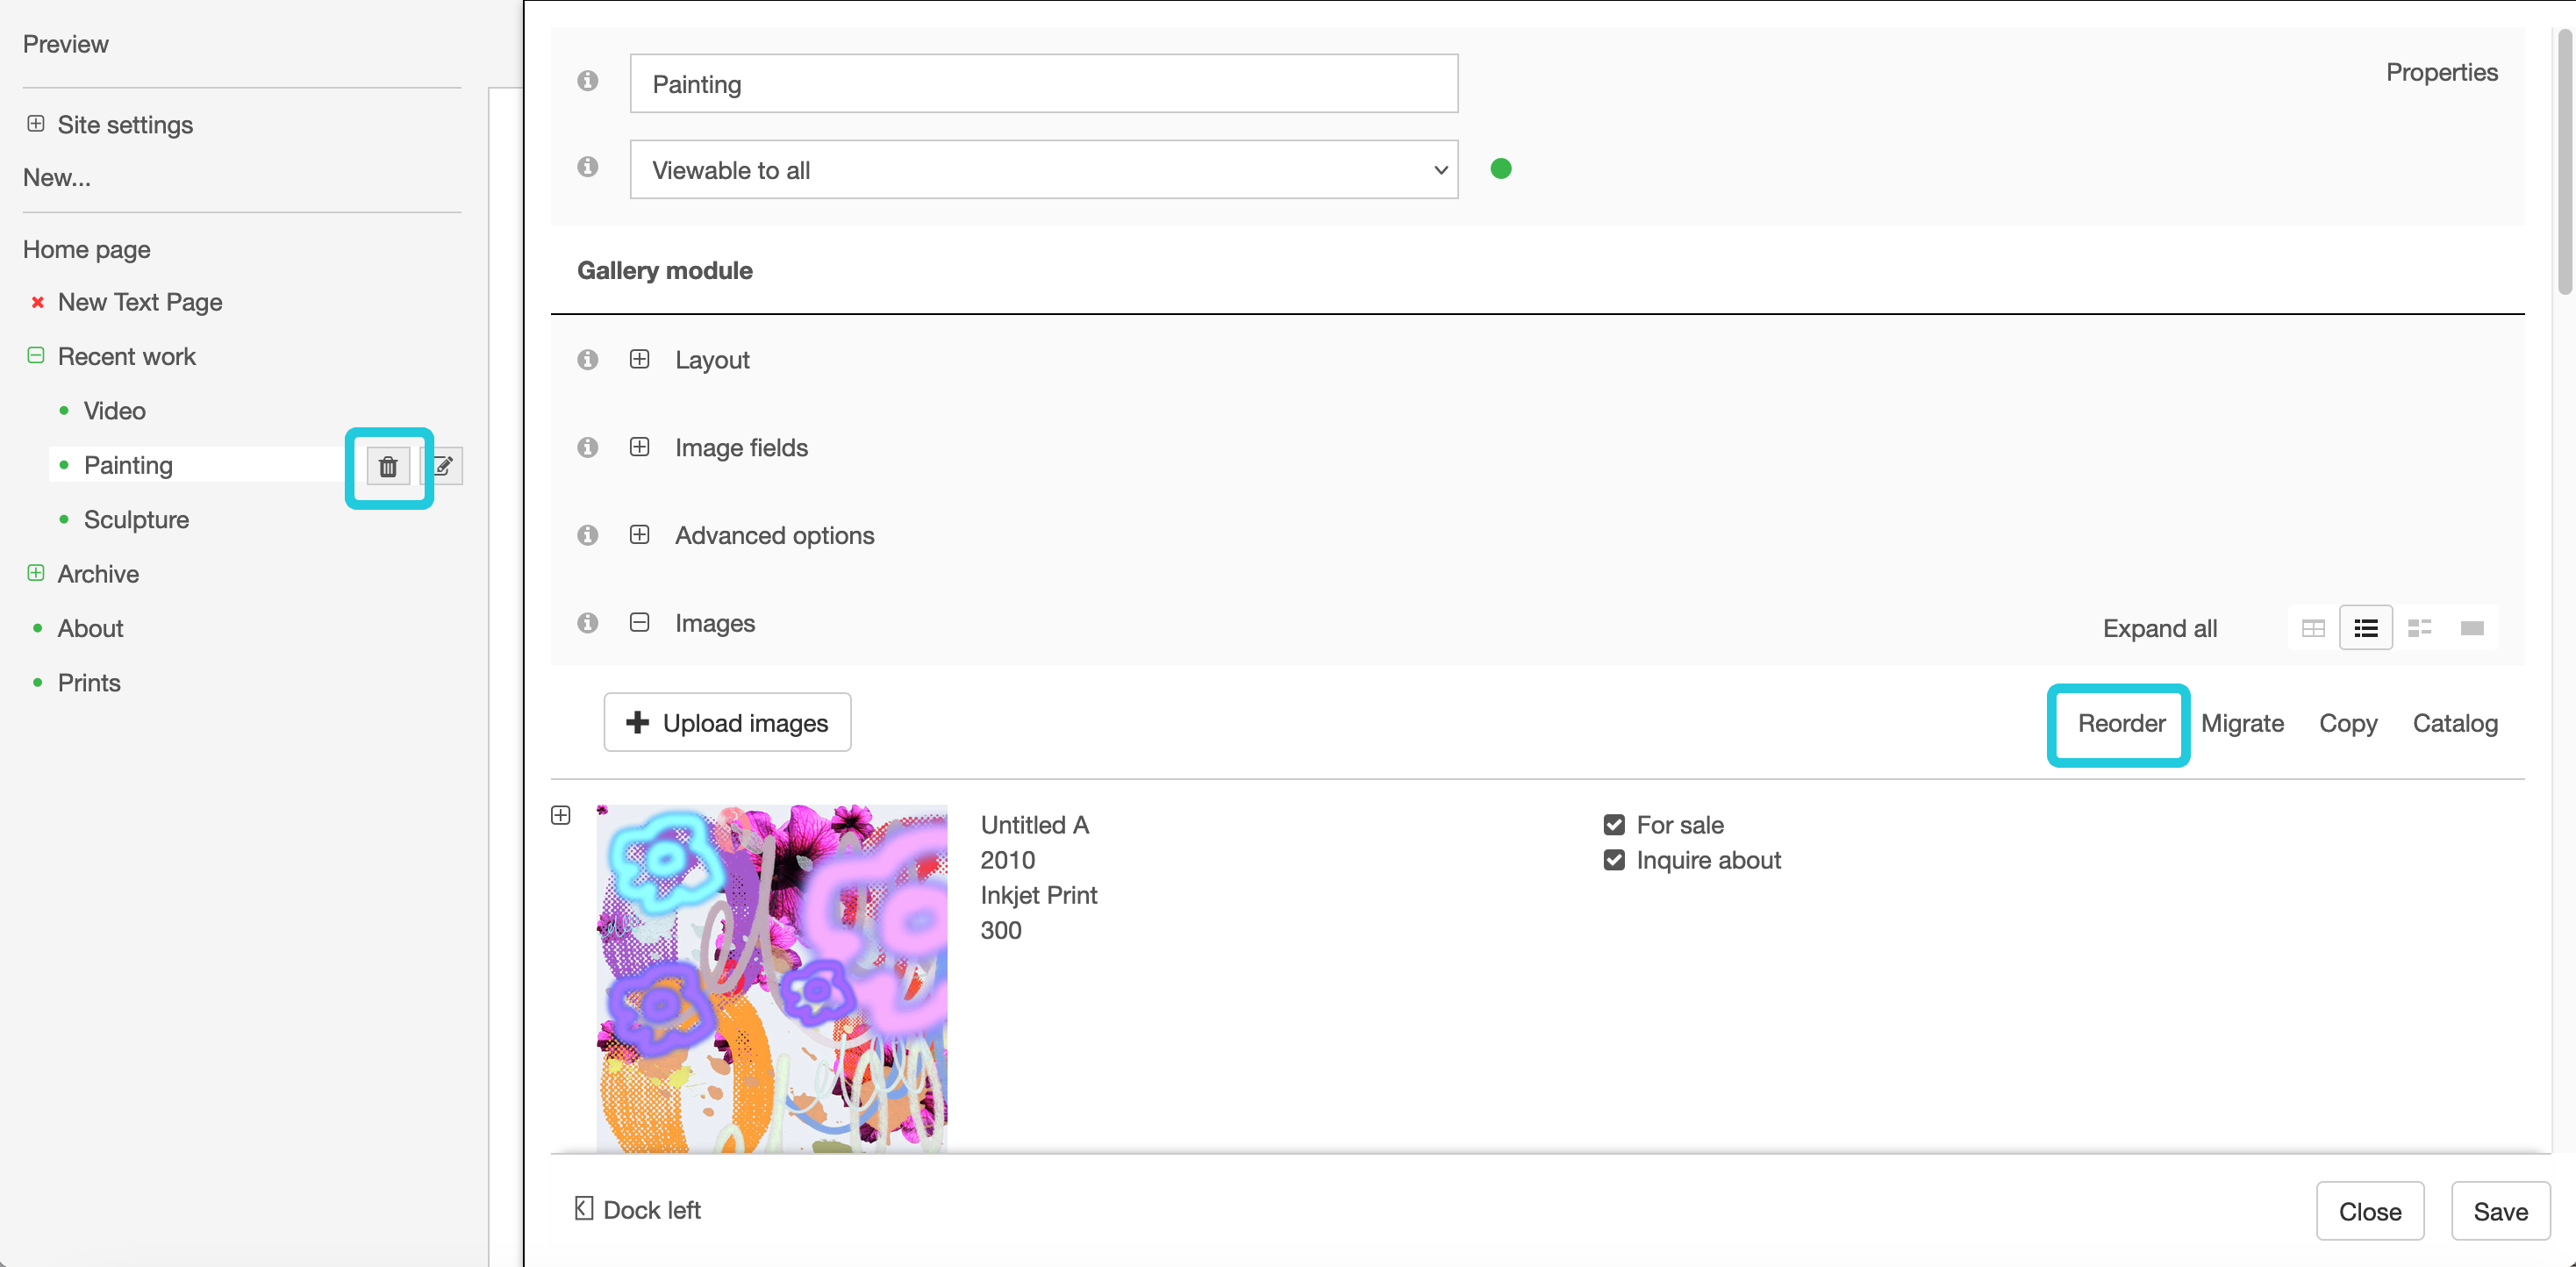Uncheck the Inquire about checkbox
The width and height of the screenshot is (2576, 1267).
click(1614, 860)
